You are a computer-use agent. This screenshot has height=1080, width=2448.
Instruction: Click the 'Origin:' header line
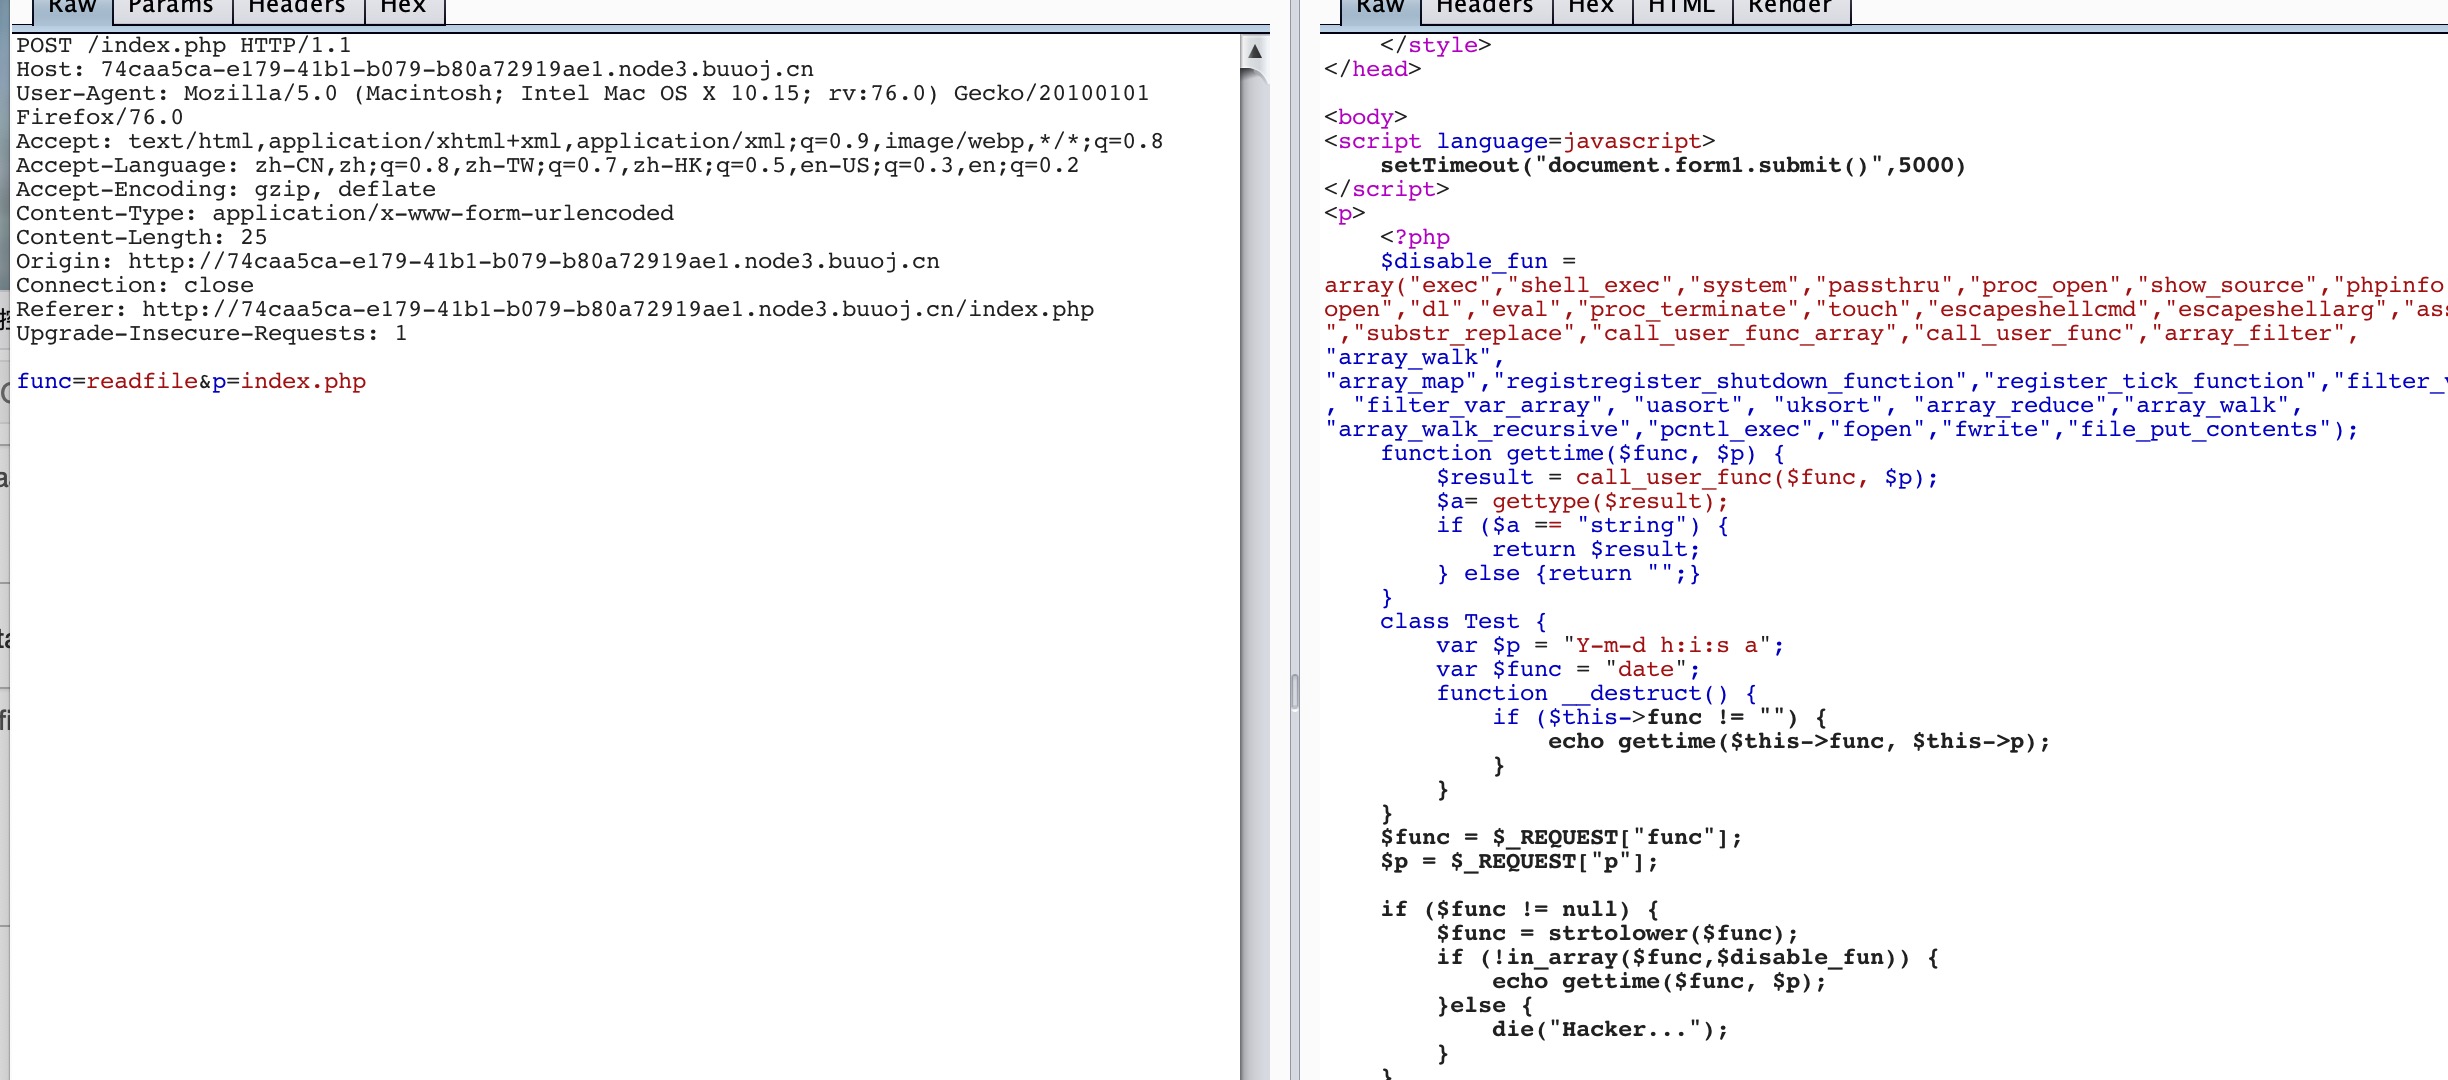[478, 262]
